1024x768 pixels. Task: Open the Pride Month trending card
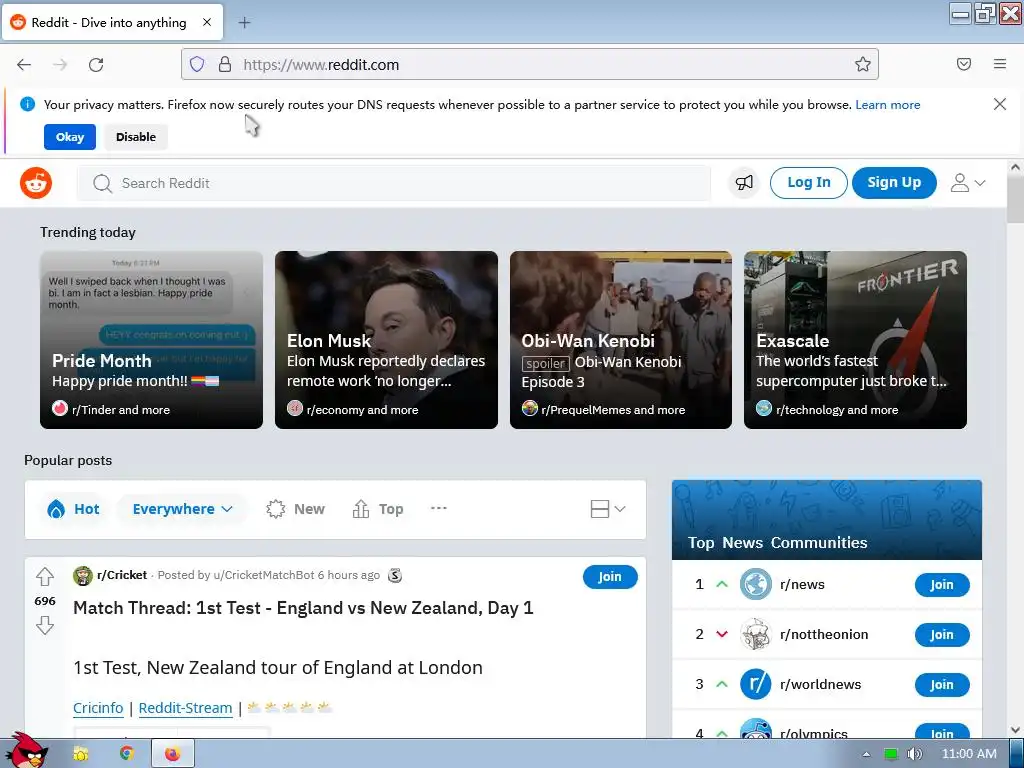coord(152,340)
